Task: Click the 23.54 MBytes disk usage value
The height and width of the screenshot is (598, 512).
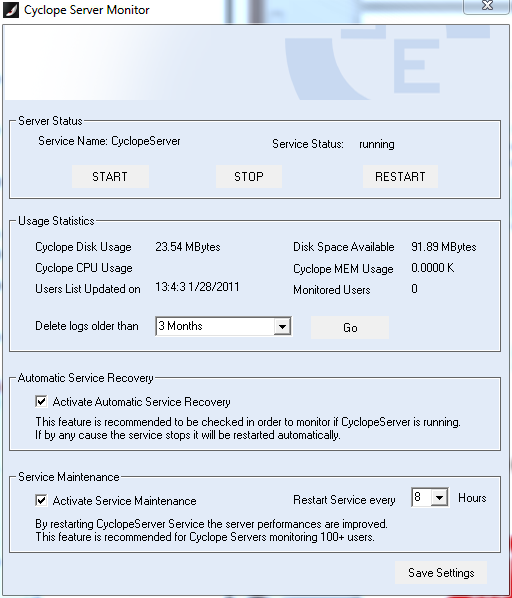Action: click(188, 247)
